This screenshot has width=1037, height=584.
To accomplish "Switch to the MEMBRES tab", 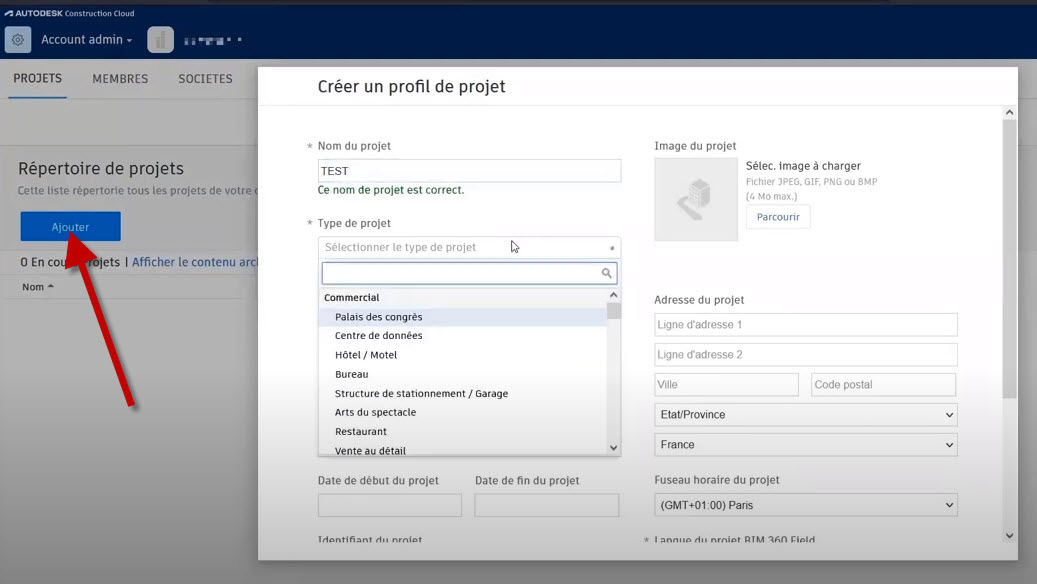I will pyautogui.click(x=120, y=78).
